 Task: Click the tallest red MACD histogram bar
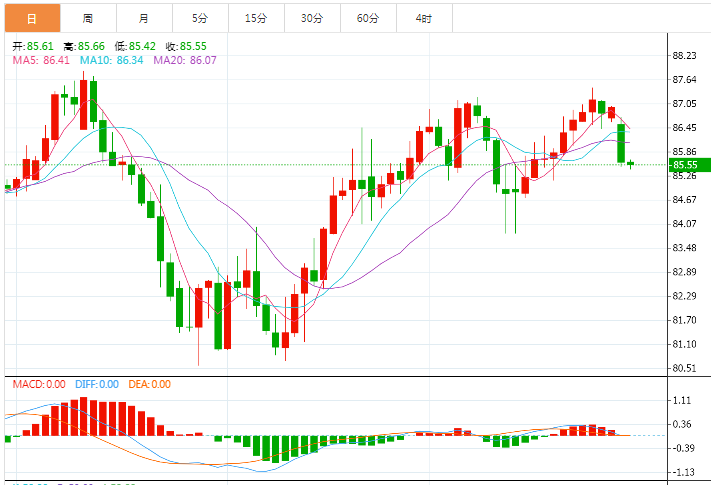click(x=83, y=417)
